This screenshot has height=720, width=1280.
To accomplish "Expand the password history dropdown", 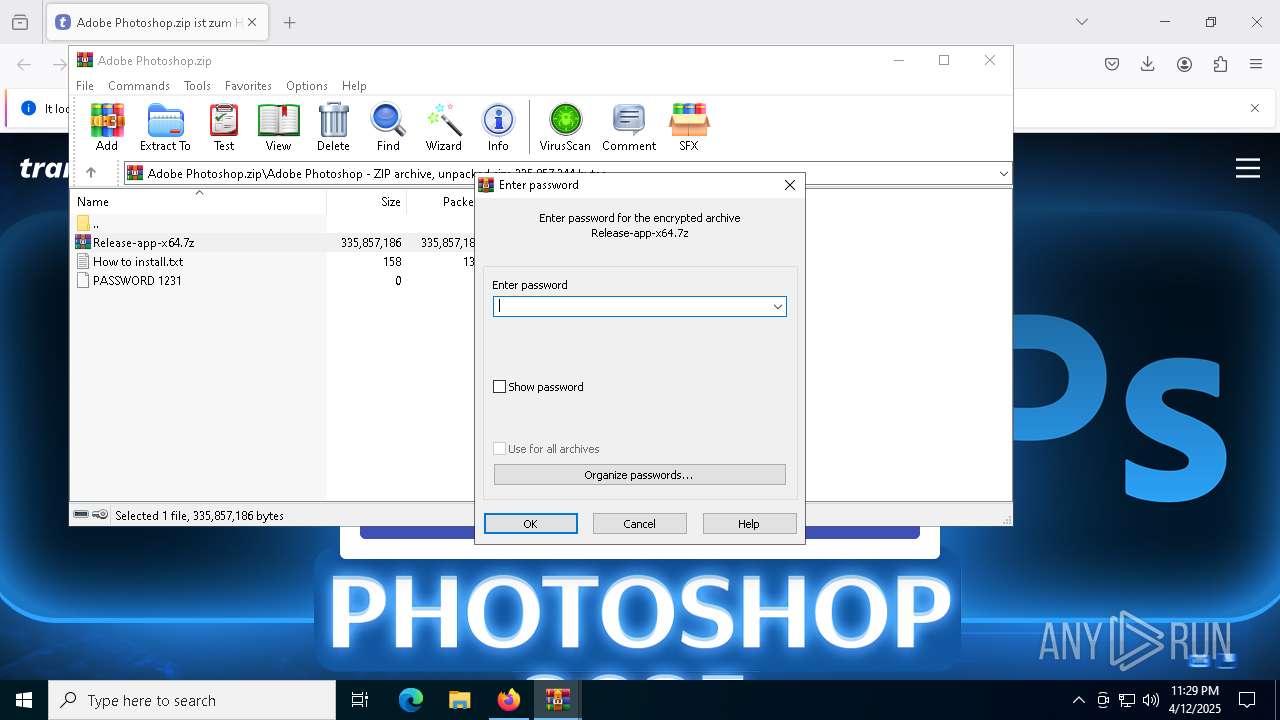I will click(x=777, y=306).
